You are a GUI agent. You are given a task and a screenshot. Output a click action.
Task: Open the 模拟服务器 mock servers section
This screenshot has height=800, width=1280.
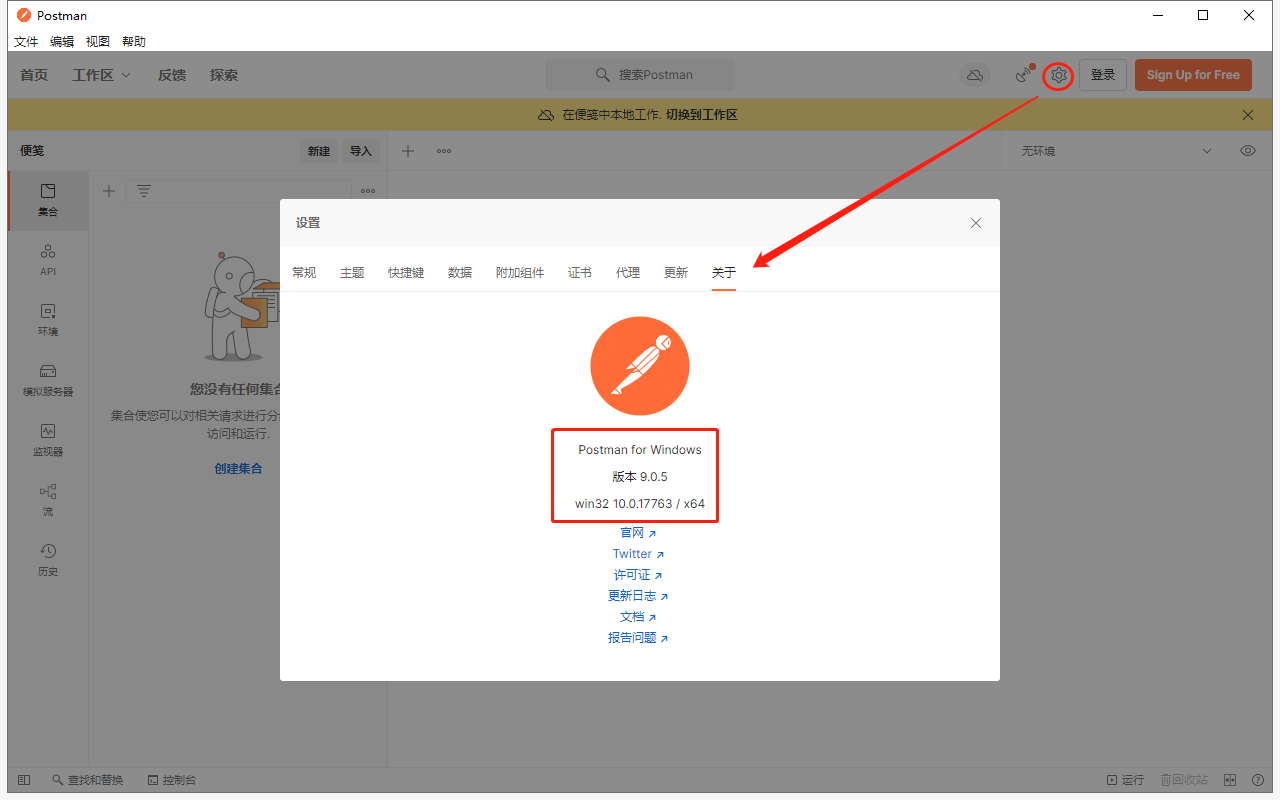click(x=48, y=380)
